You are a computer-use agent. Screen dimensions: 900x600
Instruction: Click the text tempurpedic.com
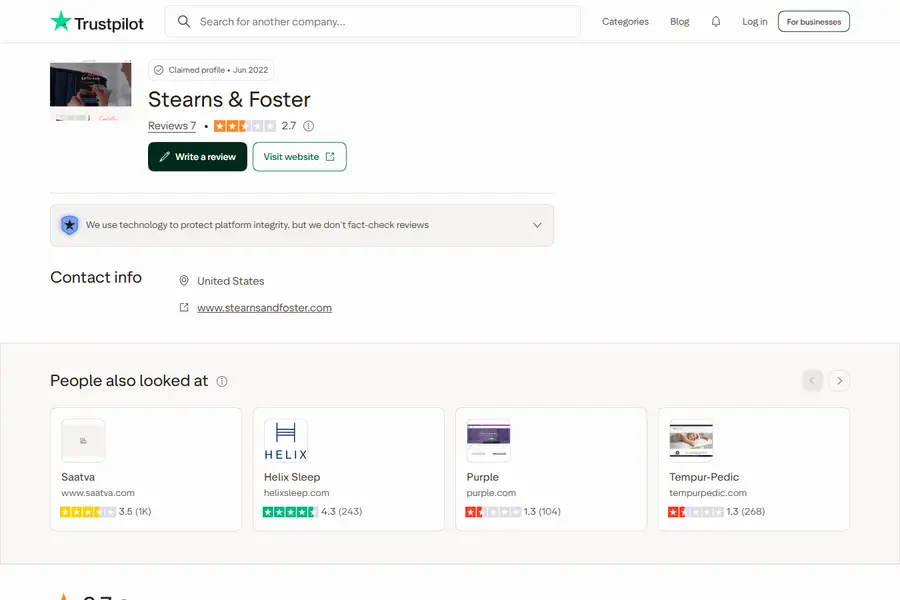click(708, 493)
